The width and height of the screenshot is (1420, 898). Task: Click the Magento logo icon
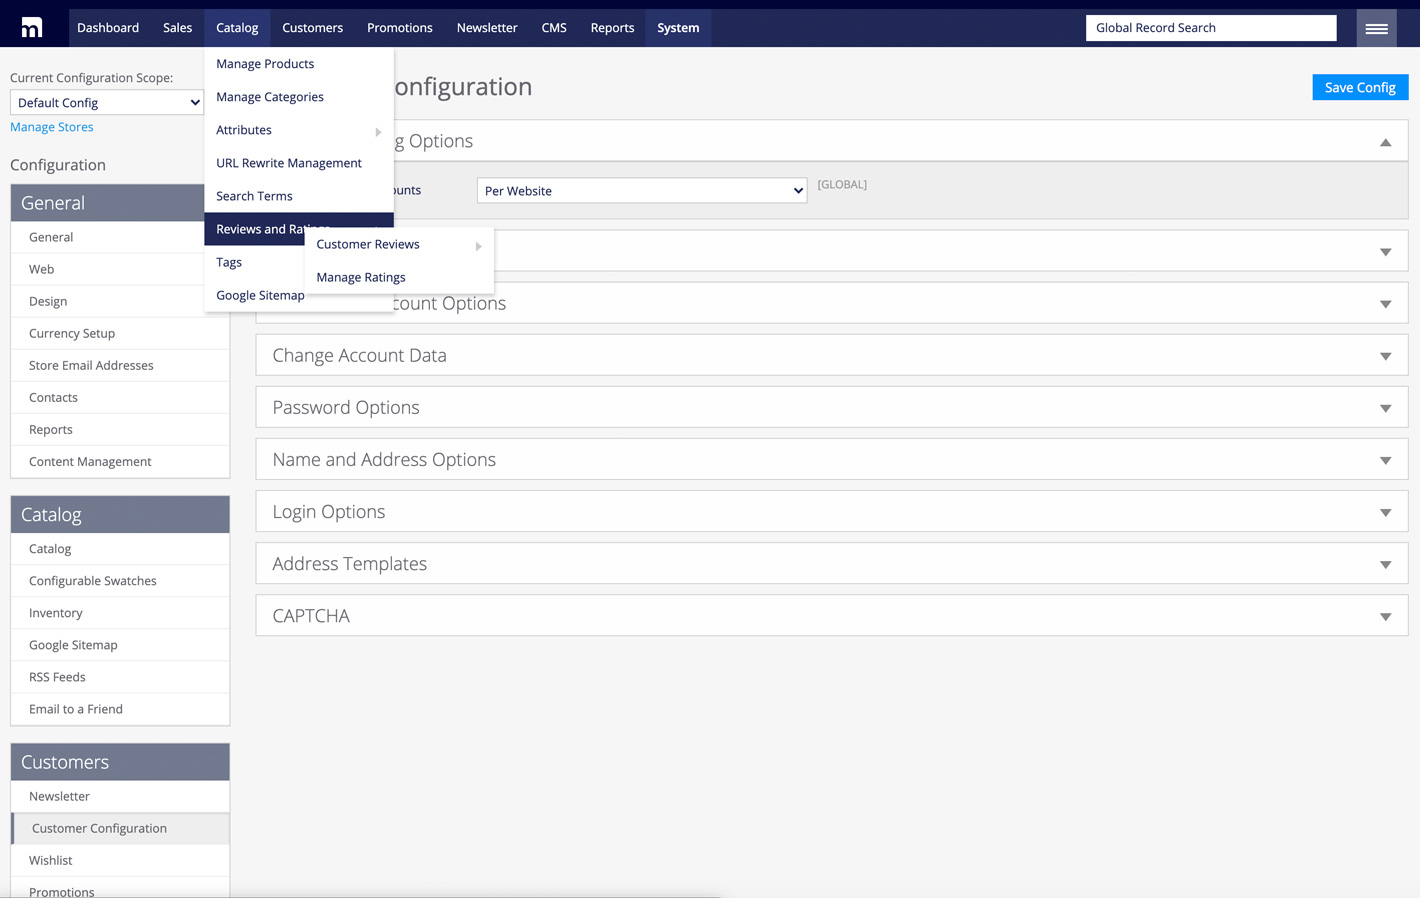(32, 28)
